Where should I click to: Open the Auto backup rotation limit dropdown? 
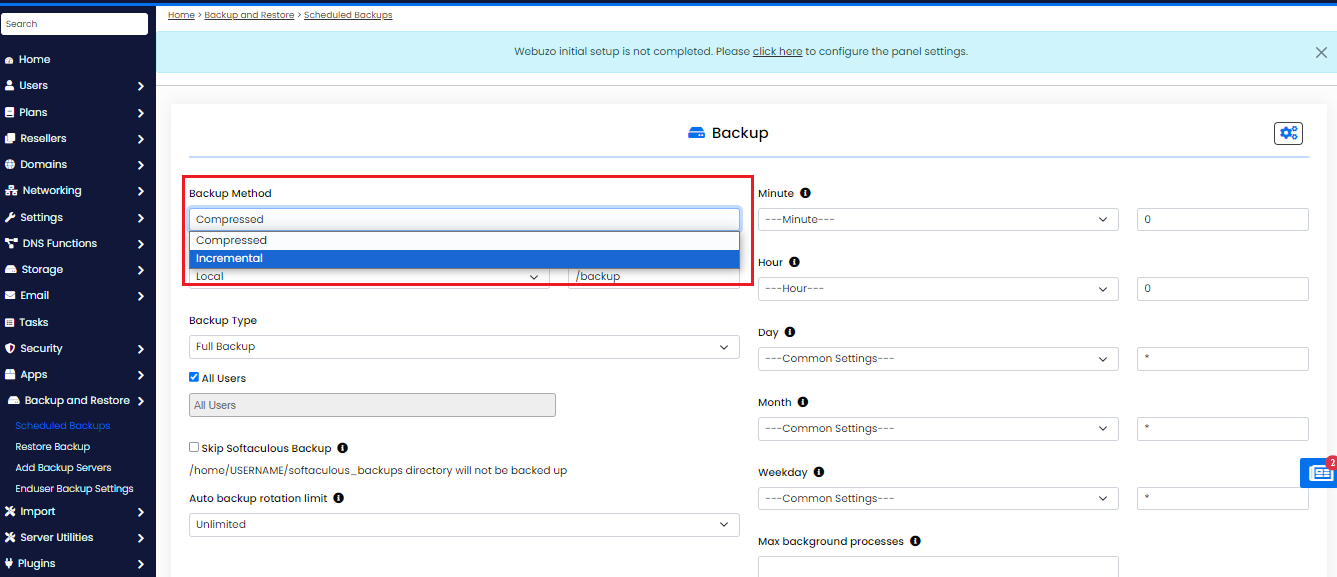[x=464, y=525]
